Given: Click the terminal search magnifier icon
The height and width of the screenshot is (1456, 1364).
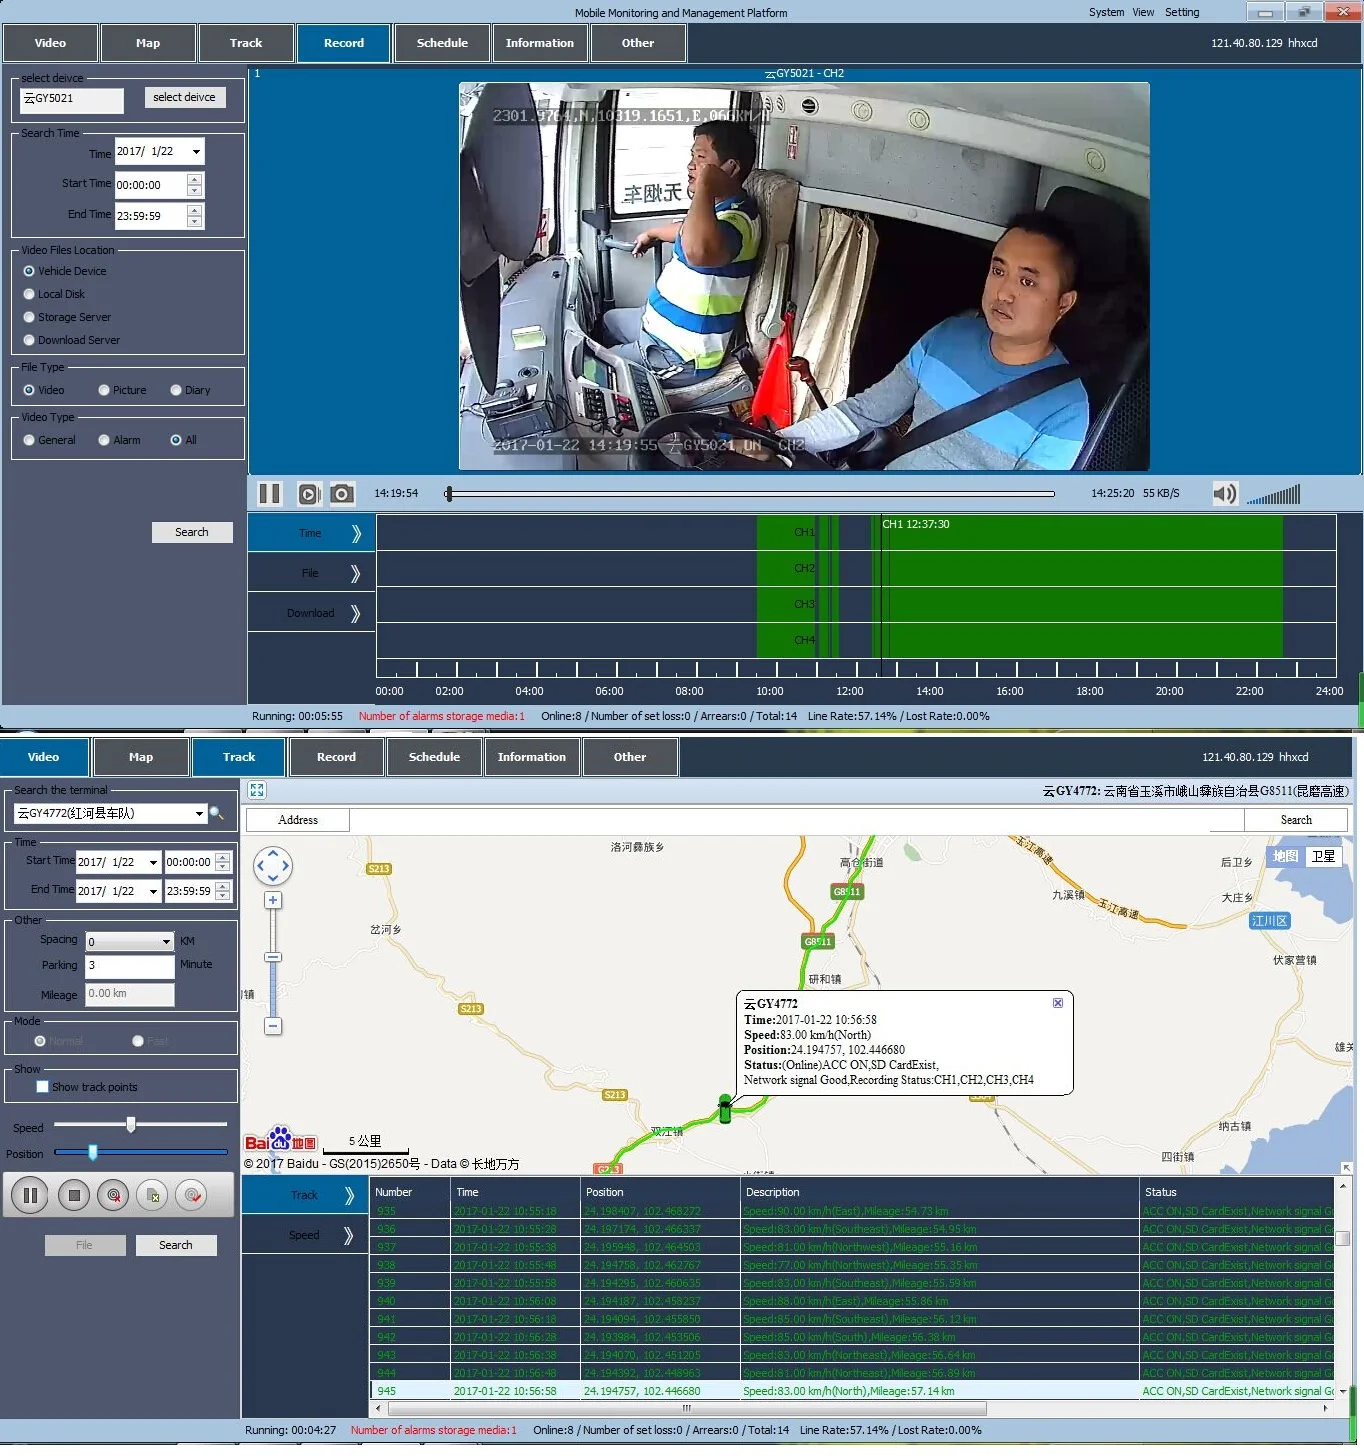Looking at the screenshot, I should [216, 813].
